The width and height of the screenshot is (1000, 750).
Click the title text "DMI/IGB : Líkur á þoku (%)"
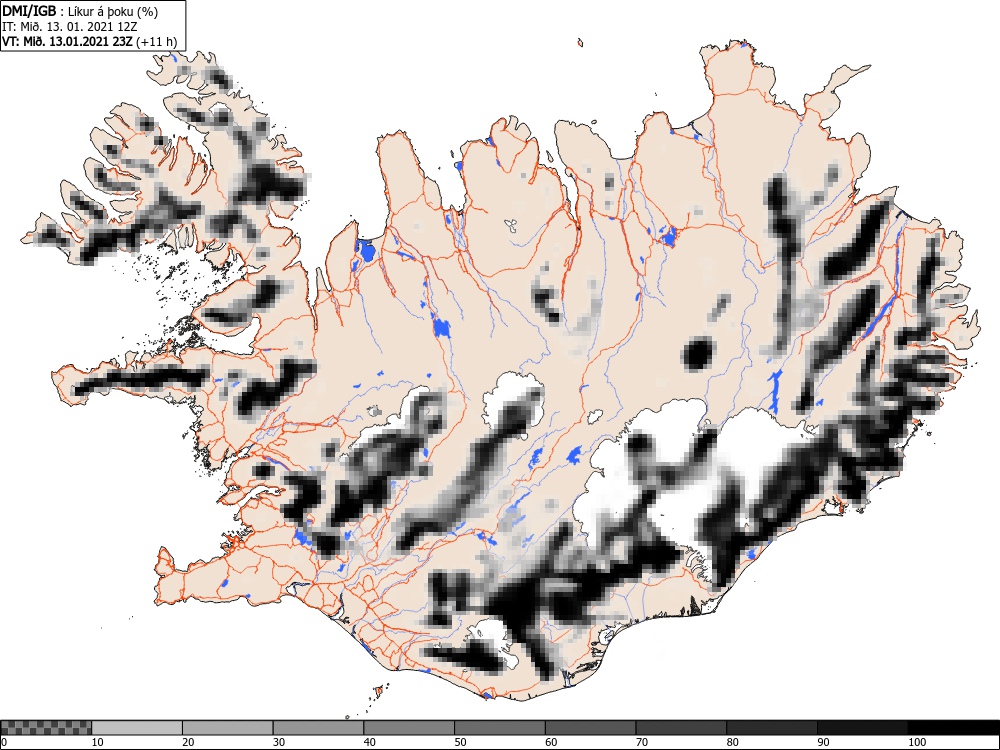(80, 11)
